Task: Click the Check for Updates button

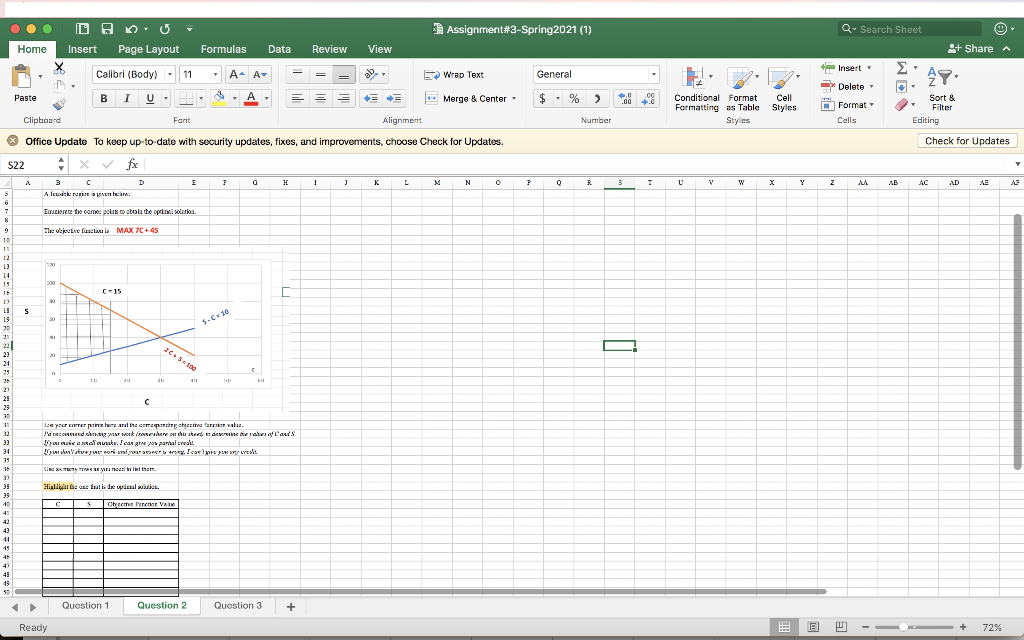Action: (966, 141)
